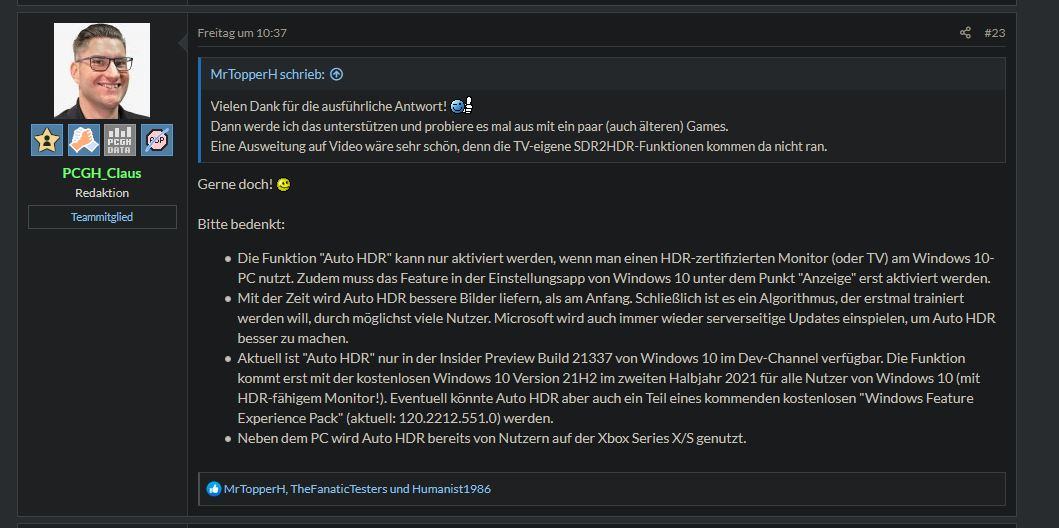
Task: Click the text 'Bitte bedenkt:'
Action: coord(241,224)
